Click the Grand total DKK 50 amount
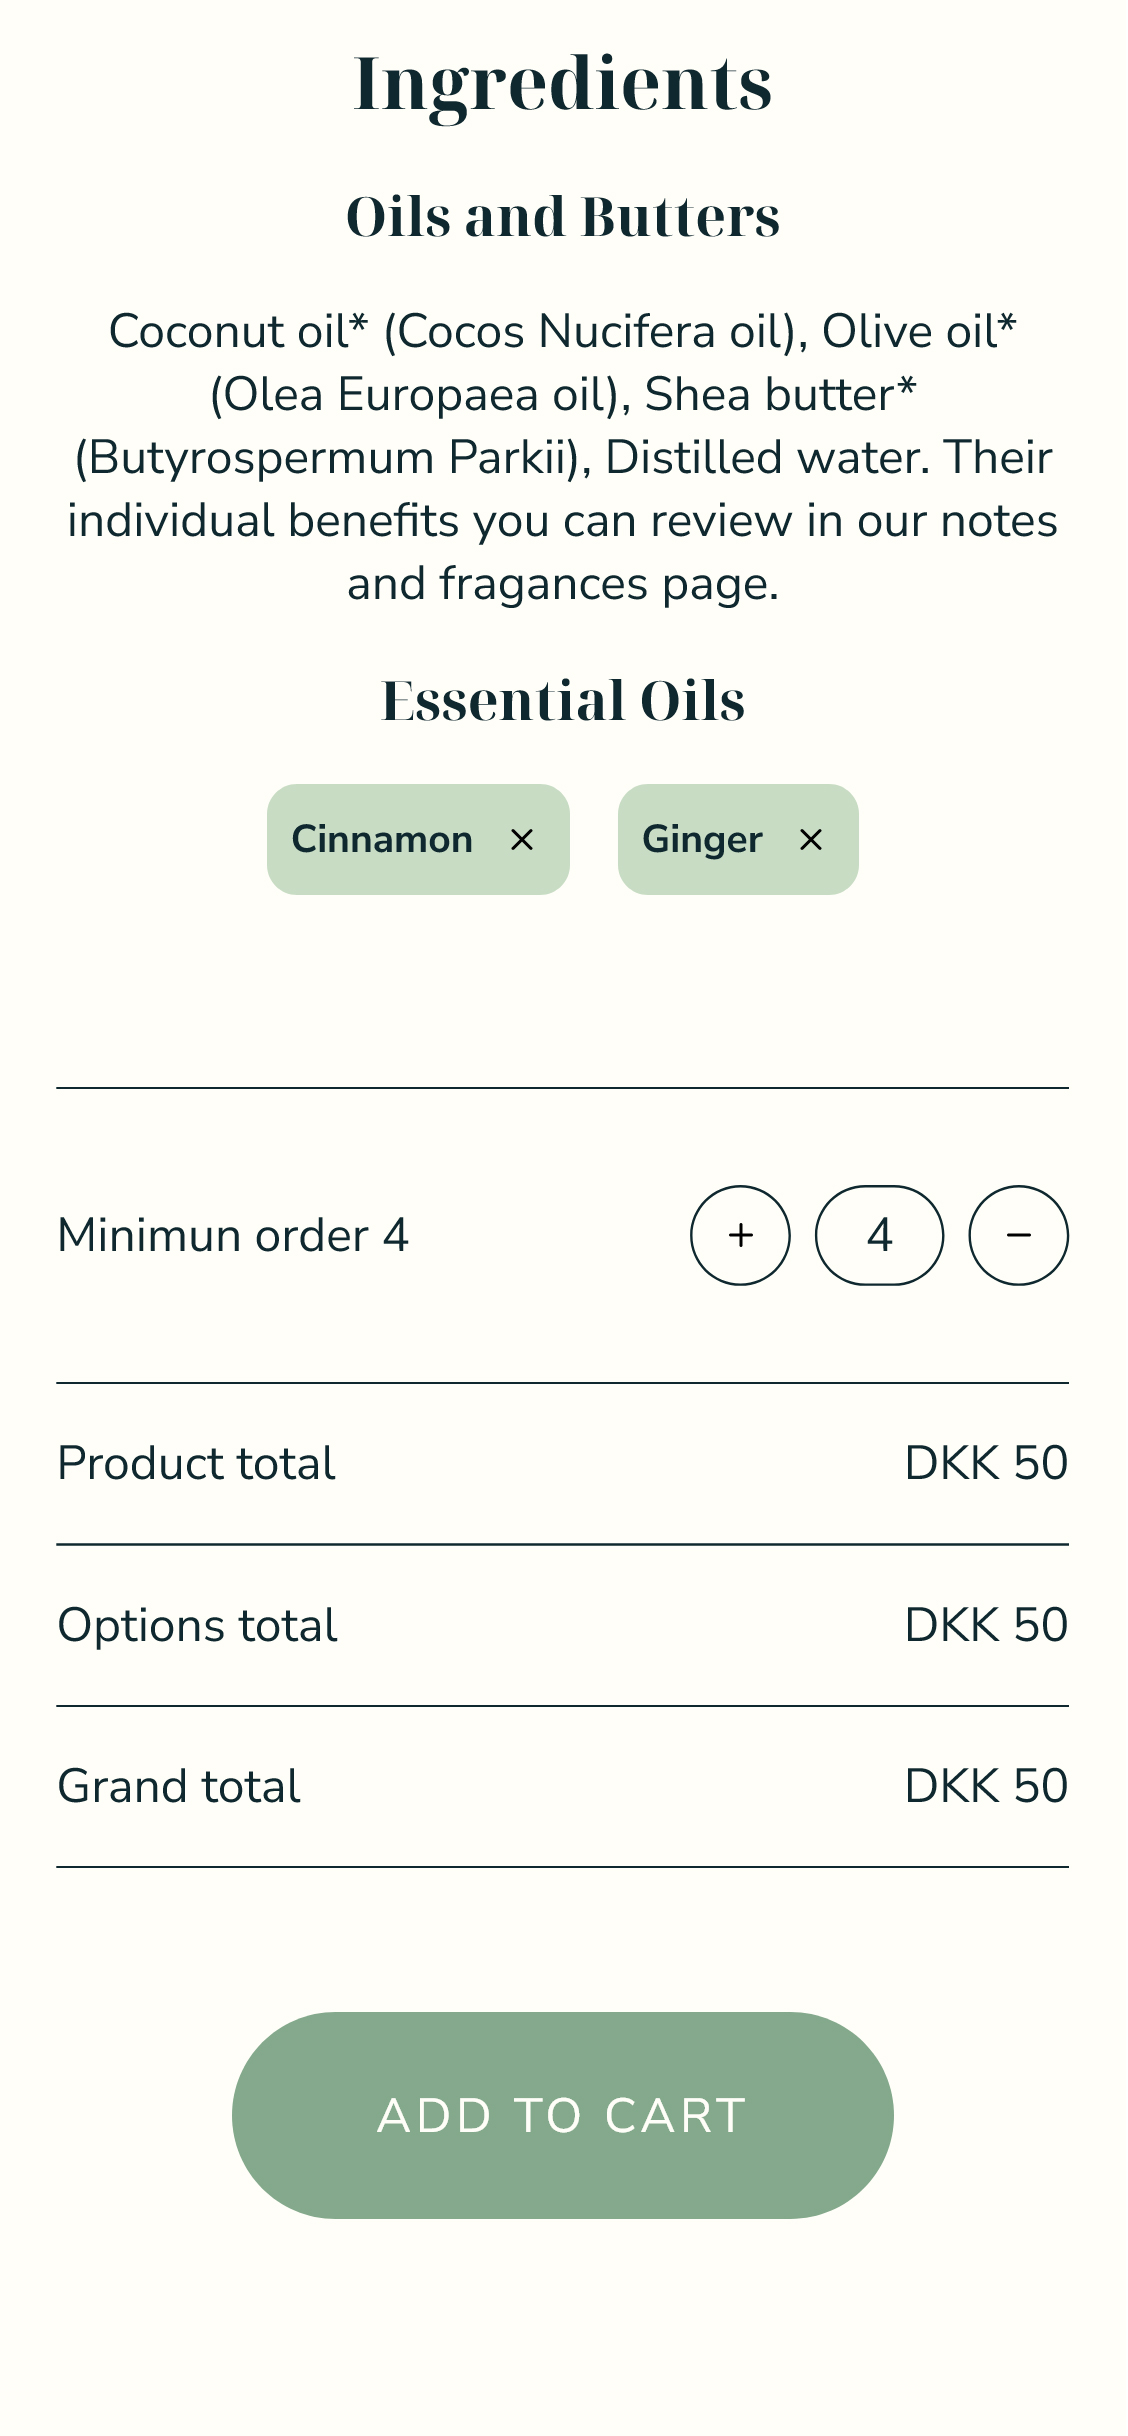Image resolution: width=1128 pixels, height=2436 pixels. tap(986, 1787)
